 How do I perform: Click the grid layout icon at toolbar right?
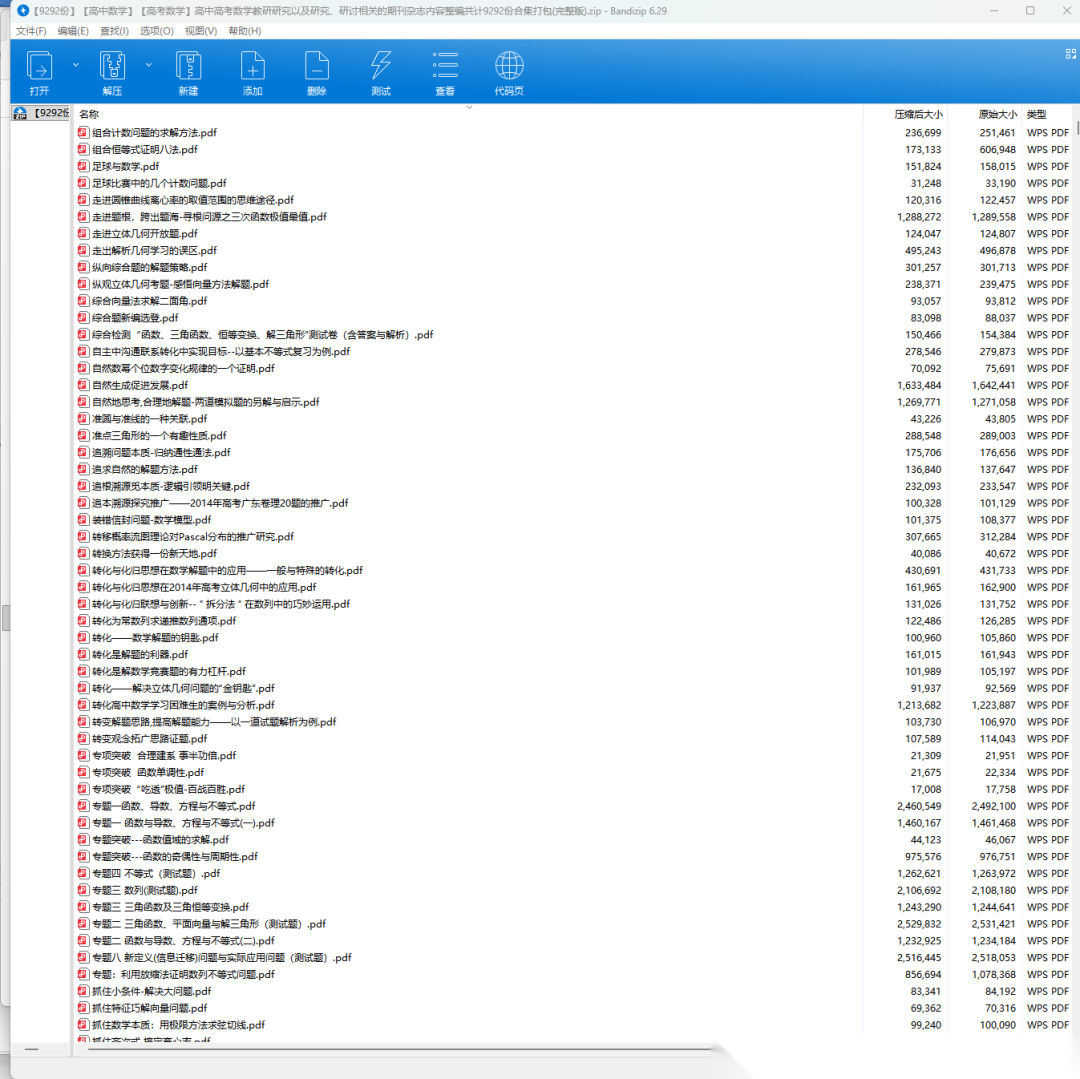1070,52
